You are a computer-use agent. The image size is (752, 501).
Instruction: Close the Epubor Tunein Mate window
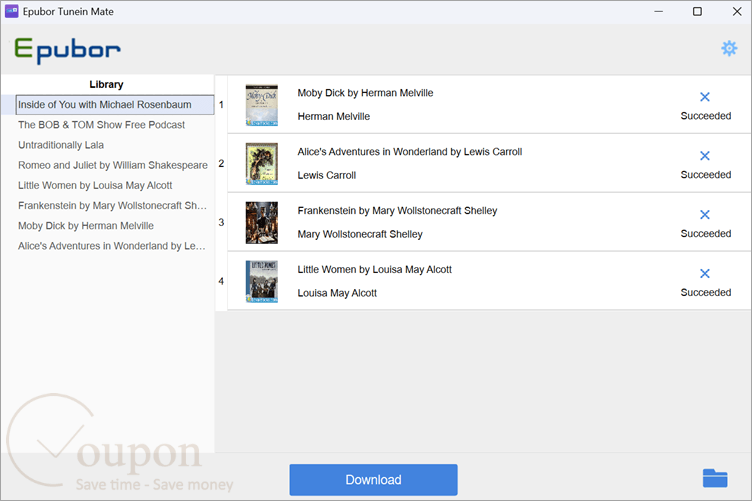(737, 12)
